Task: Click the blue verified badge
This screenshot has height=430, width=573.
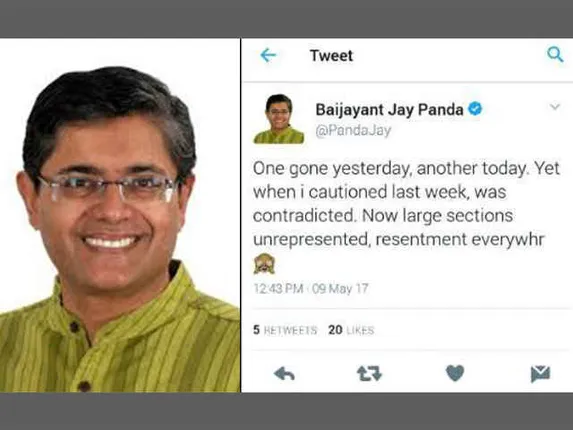Action: [475, 109]
